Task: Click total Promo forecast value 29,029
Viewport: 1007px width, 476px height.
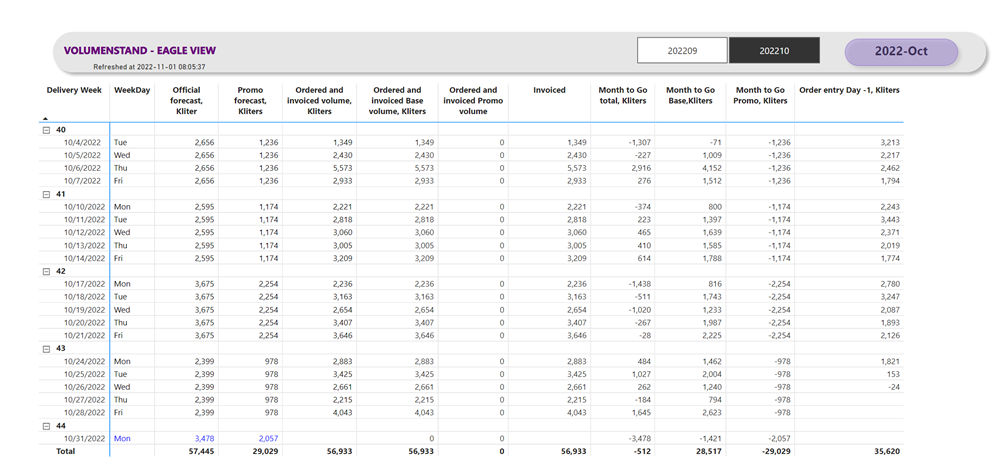Action: 266,452
